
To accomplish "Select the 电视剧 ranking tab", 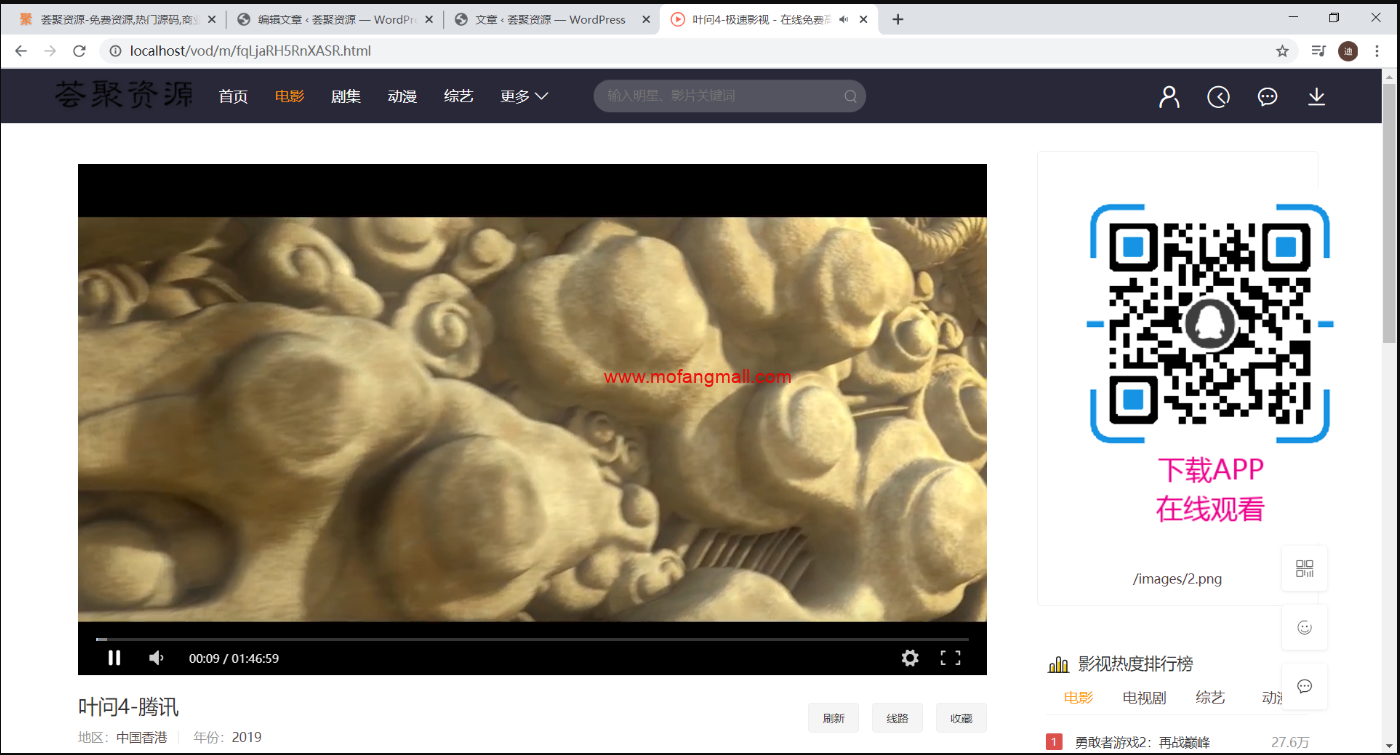I will (x=1144, y=697).
